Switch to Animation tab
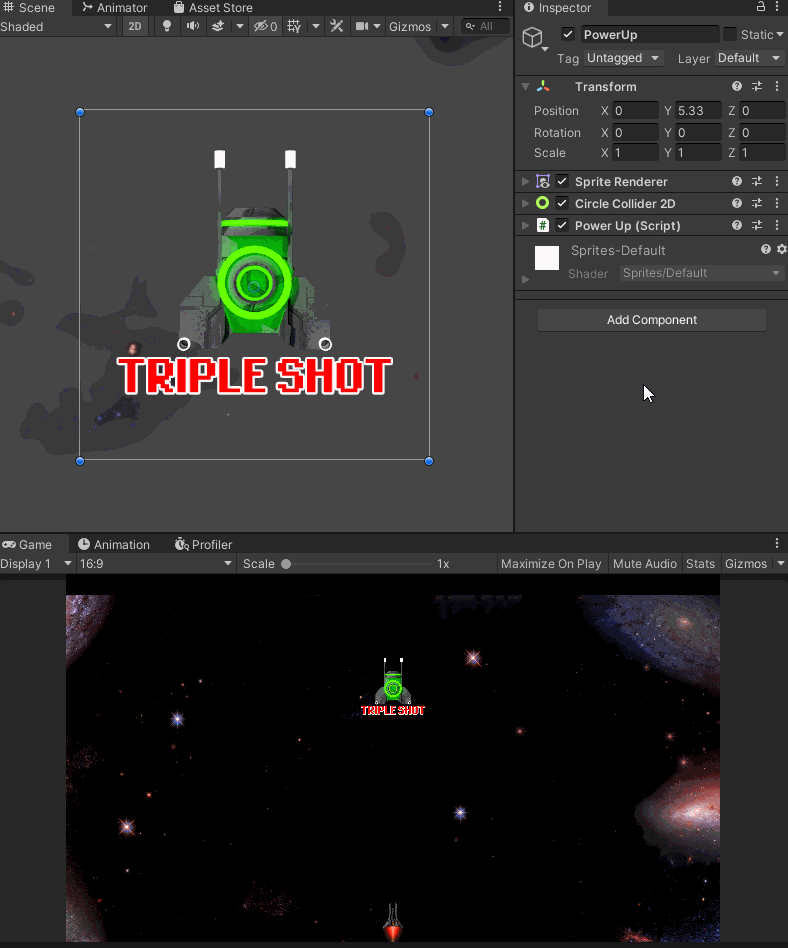This screenshot has height=948, width=788. point(114,544)
